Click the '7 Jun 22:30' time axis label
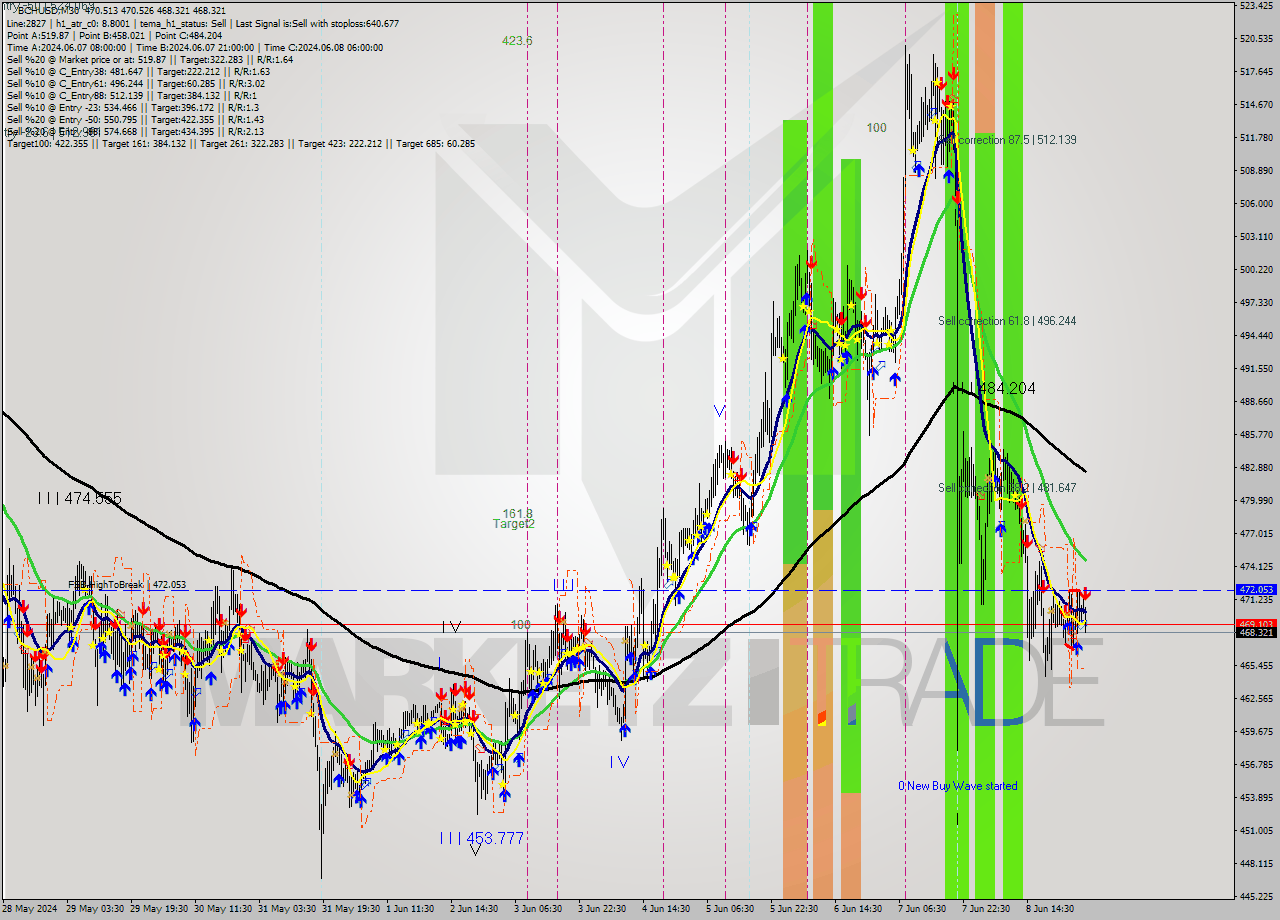Viewport: 1280px width, 920px height. pyautogui.click(x=987, y=909)
